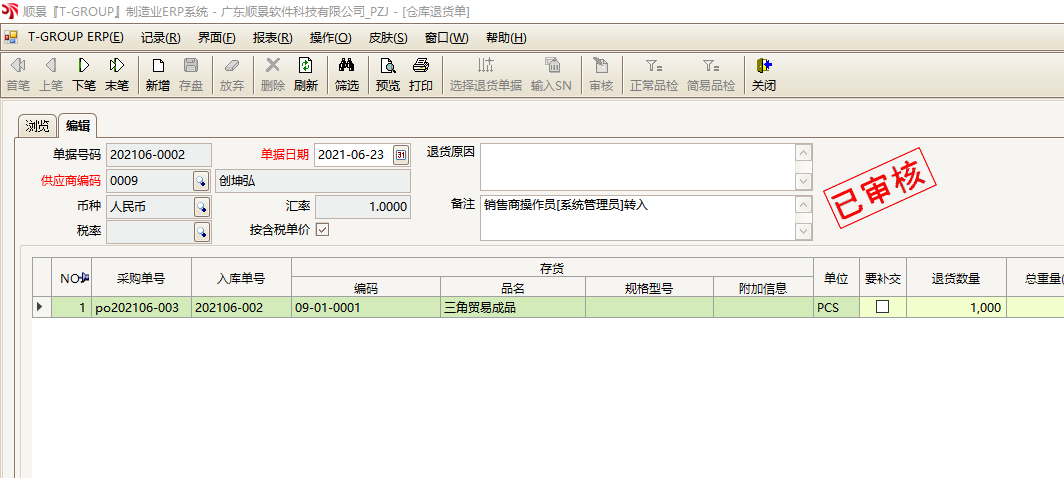Screen dimensions: 1064x478
Task: Click the 退货数量 column header
Action: [x=955, y=278]
